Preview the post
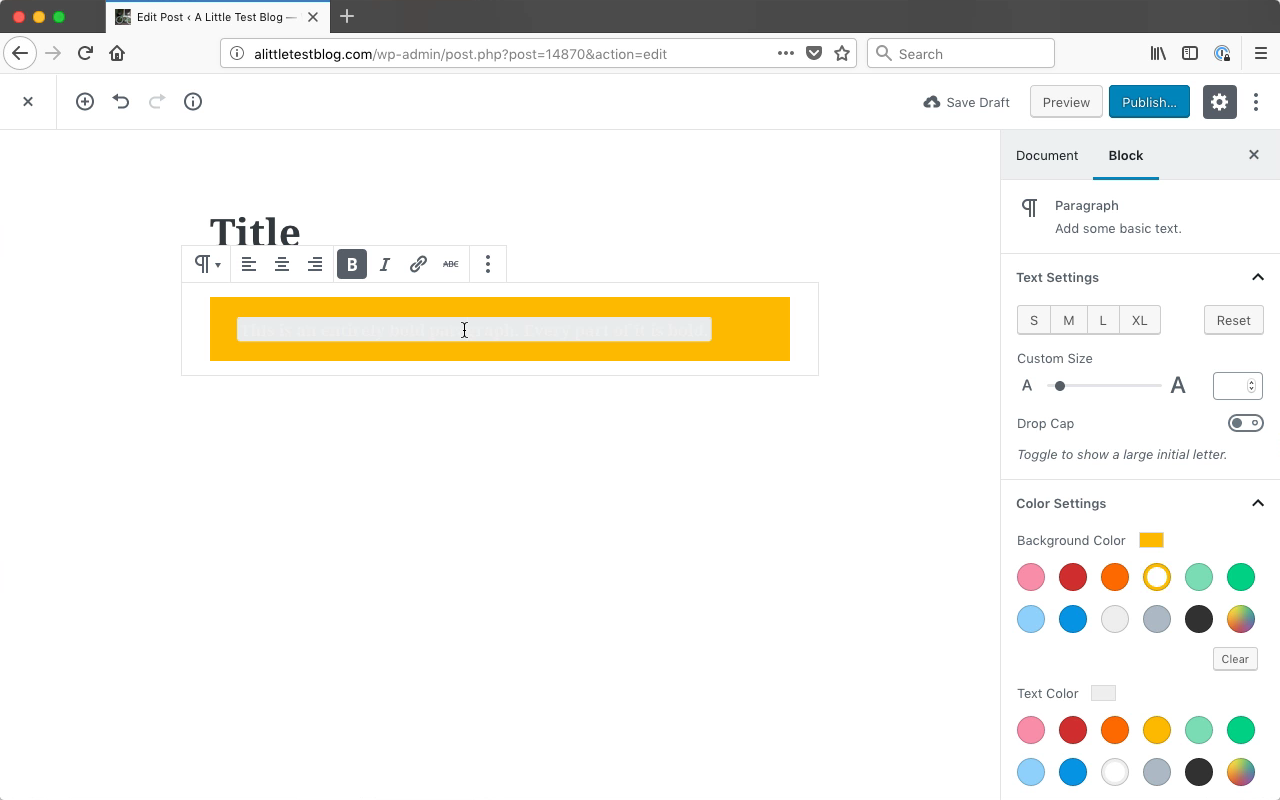The width and height of the screenshot is (1280, 800). click(x=1065, y=101)
